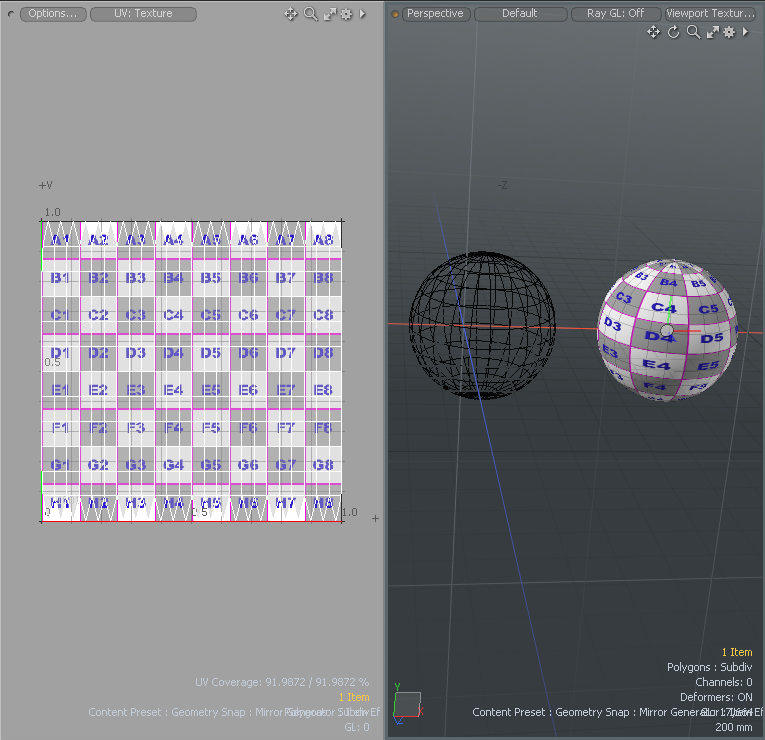Open UV viewport settings gear
This screenshot has height=740, width=765.
coord(346,14)
